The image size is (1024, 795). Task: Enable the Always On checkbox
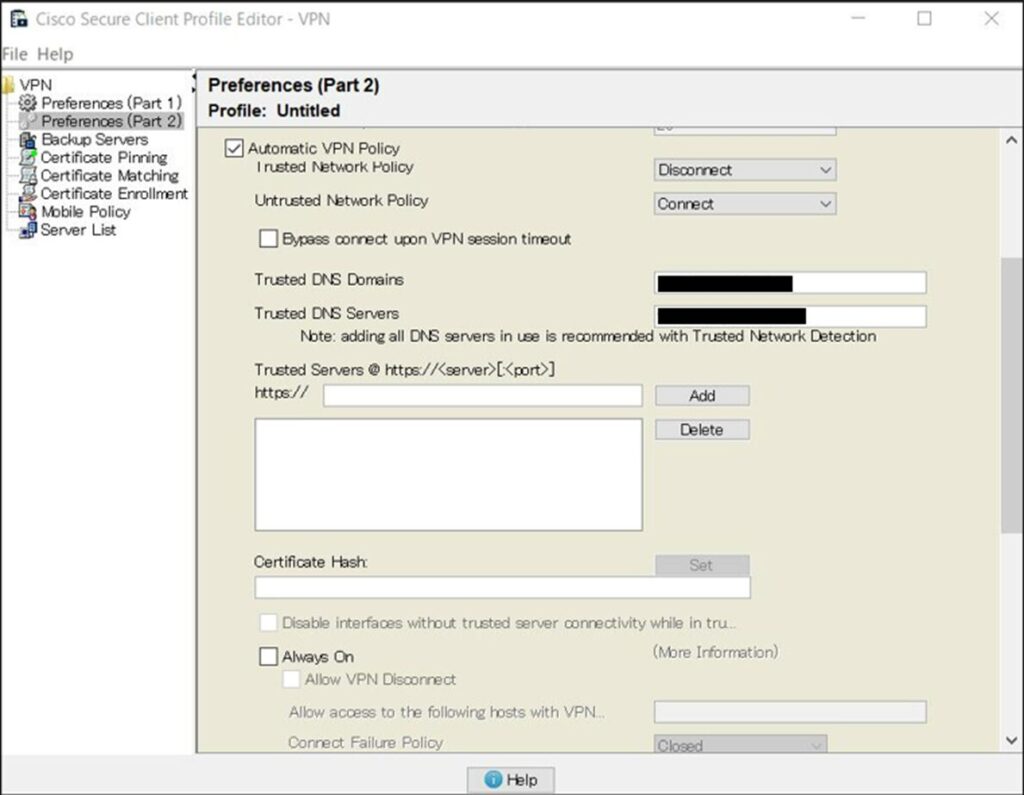[x=268, y=656]
